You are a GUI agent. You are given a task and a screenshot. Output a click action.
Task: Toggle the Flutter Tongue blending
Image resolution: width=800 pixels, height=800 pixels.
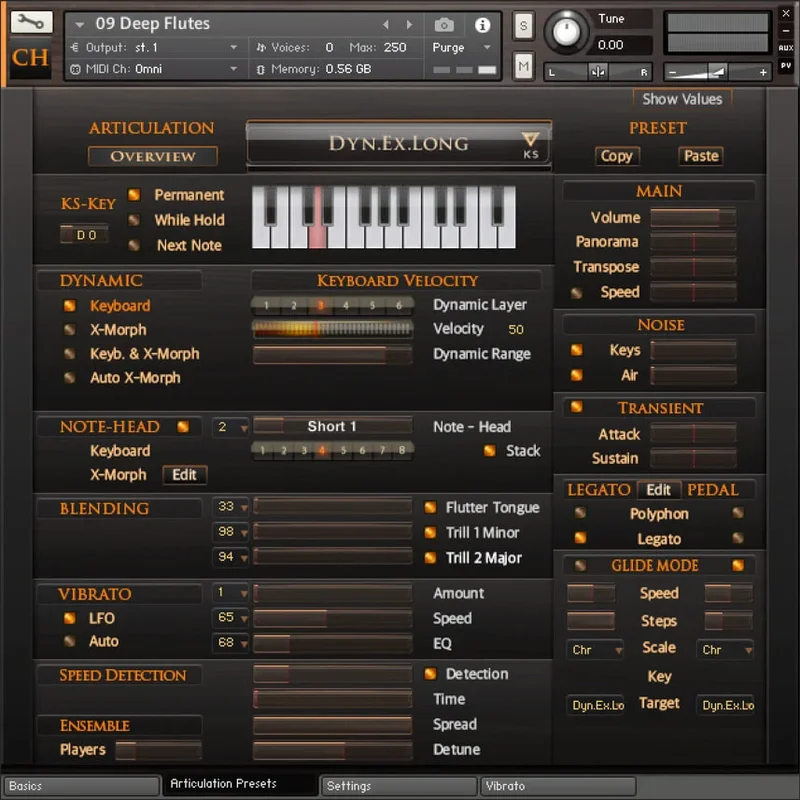(x=430, y=507)
